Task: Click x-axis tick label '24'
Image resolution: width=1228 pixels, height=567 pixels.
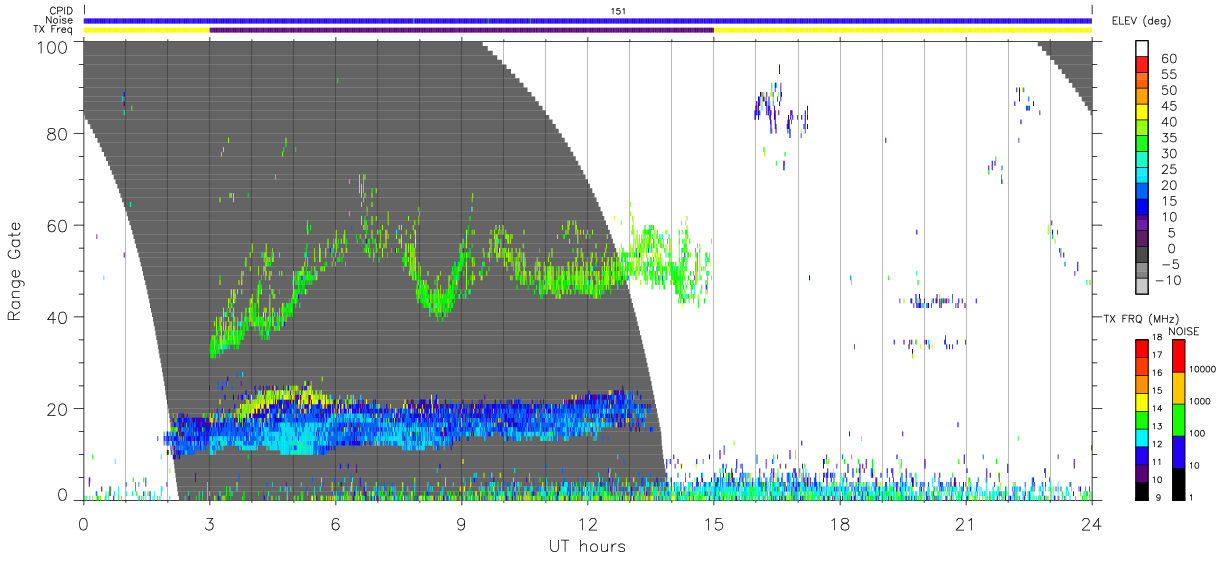Action: coord(1091,523)
